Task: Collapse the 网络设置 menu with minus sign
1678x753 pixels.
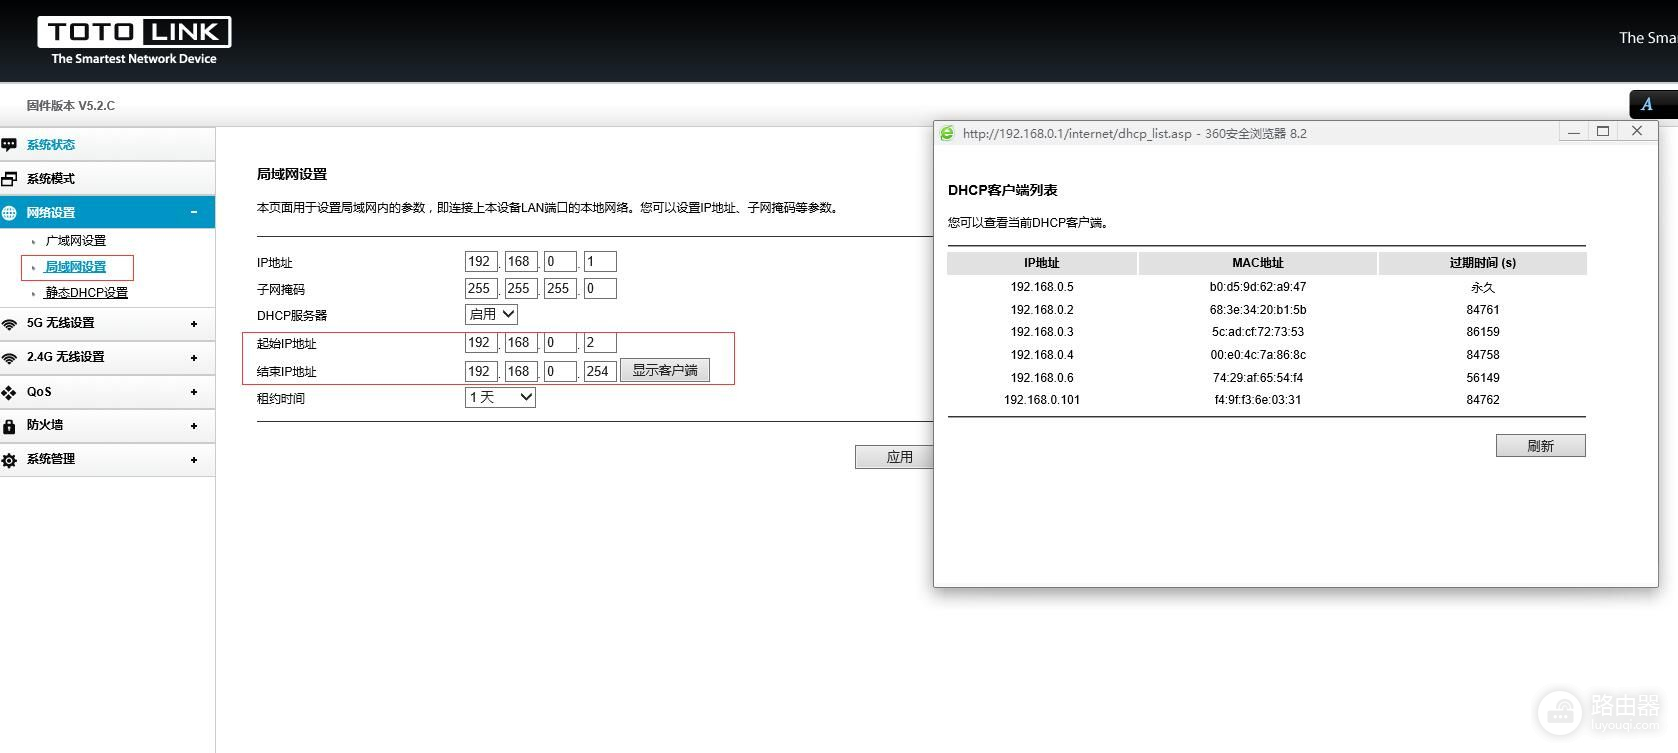Action: [x=194, y=212]
